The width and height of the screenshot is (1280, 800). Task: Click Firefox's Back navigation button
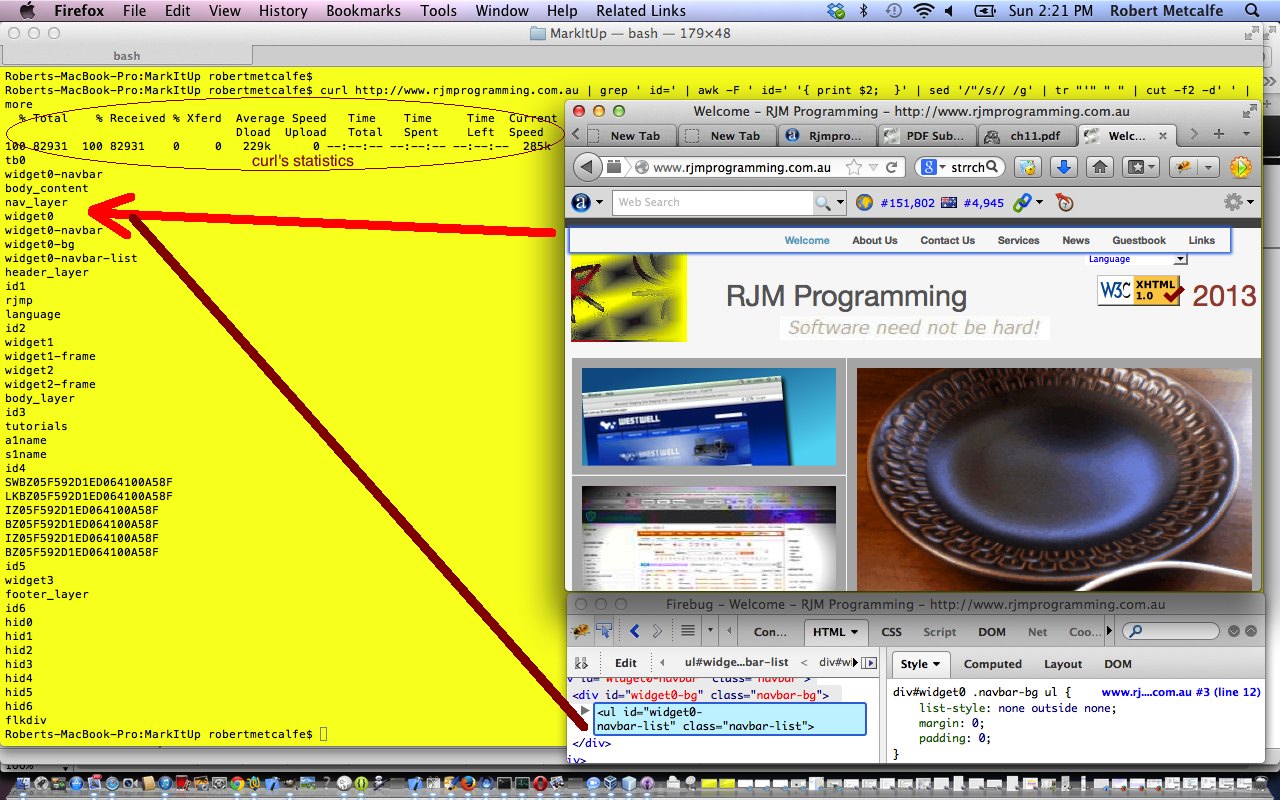click(590, 167)
